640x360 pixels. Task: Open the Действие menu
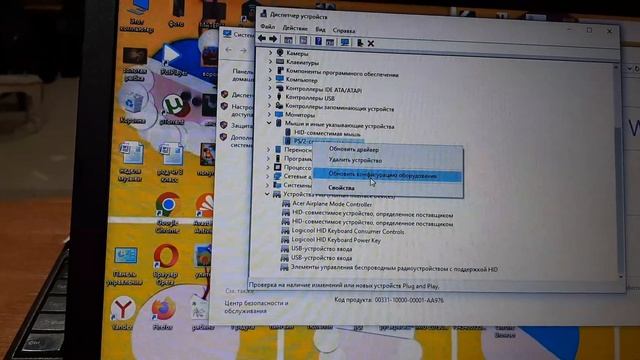(295, 28)
